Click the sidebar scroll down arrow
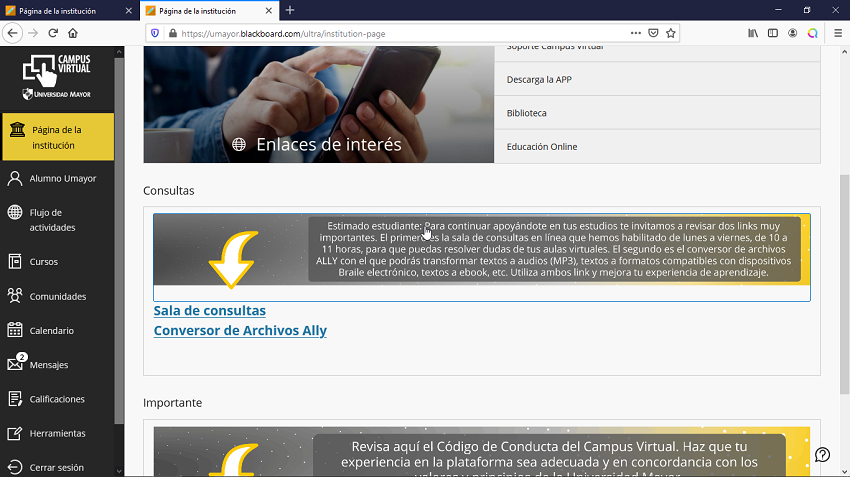The image size is (850, 477). click(x=119, y=472)
